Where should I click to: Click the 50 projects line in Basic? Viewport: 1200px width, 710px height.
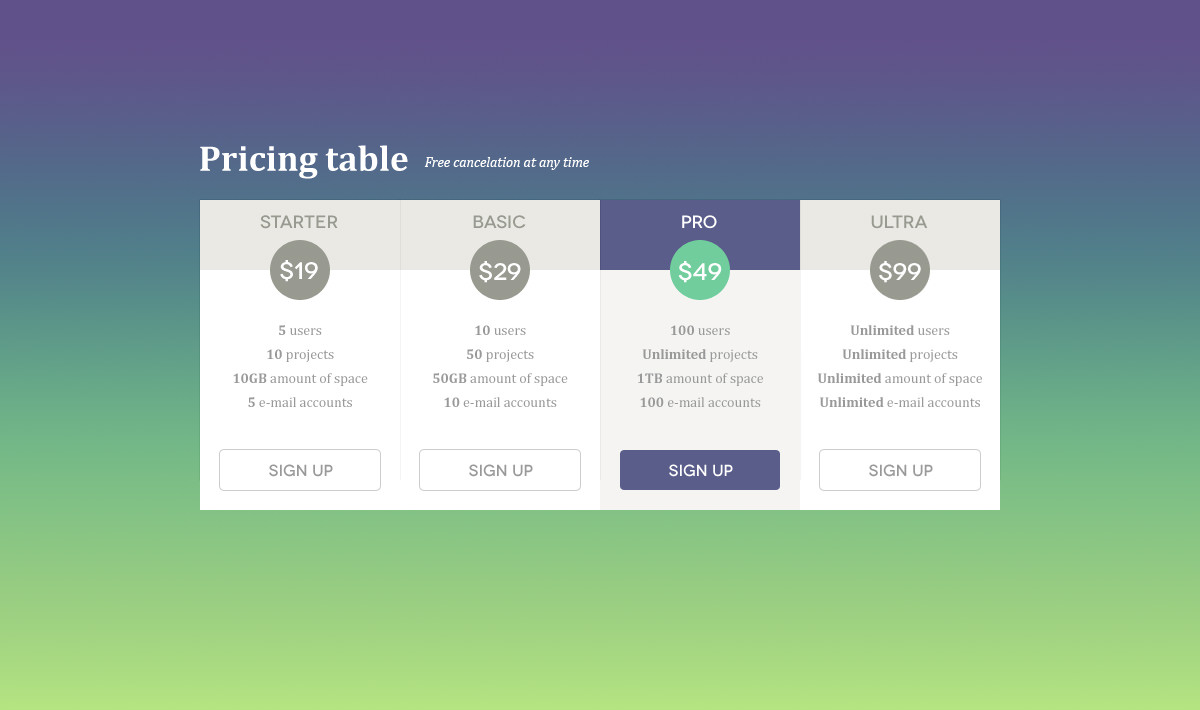[x=500, y=355]
